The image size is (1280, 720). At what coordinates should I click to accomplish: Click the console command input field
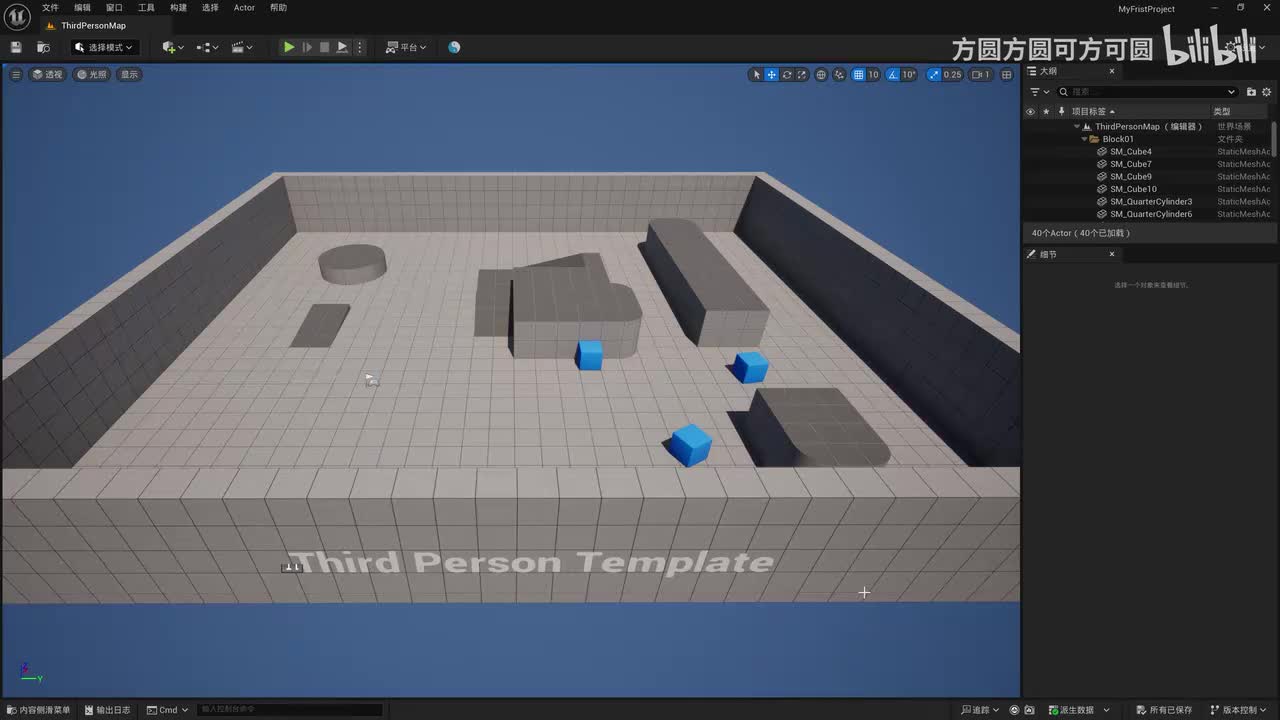(290, 710)
